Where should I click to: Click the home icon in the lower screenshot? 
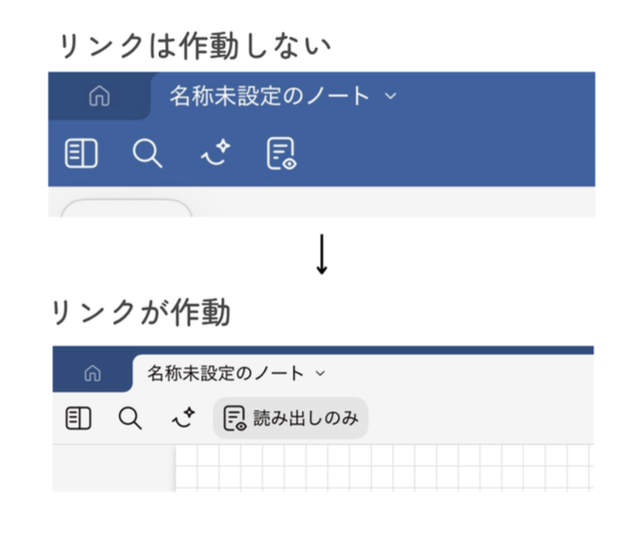click(92, 374)
